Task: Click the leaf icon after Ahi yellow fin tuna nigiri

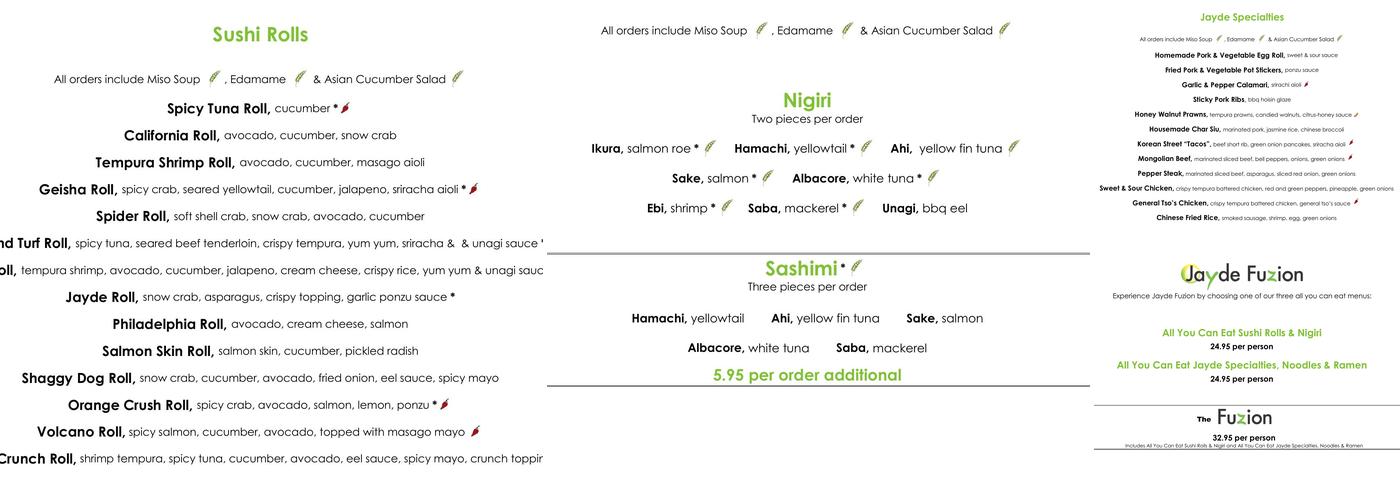Action: pyautogui.click(x=1014, y=148)
